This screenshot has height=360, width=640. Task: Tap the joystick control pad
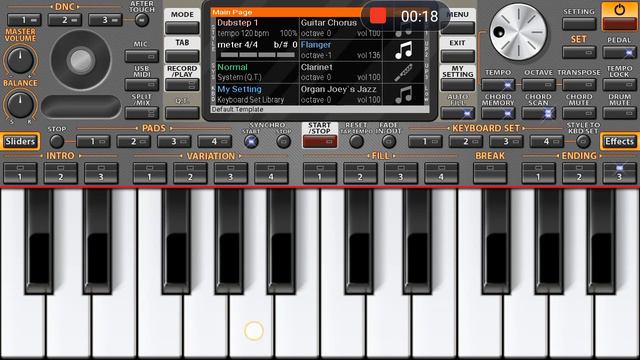(x=80, y=60)
